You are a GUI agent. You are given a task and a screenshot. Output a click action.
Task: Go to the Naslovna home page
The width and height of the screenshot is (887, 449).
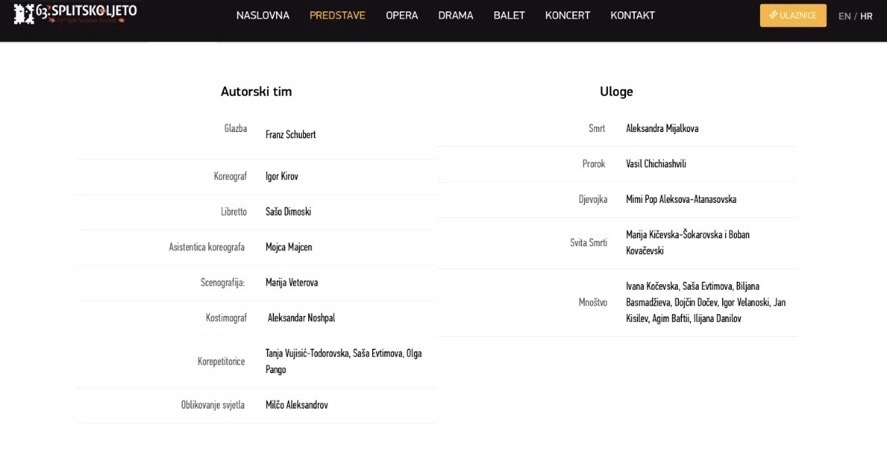coord(263,16)
